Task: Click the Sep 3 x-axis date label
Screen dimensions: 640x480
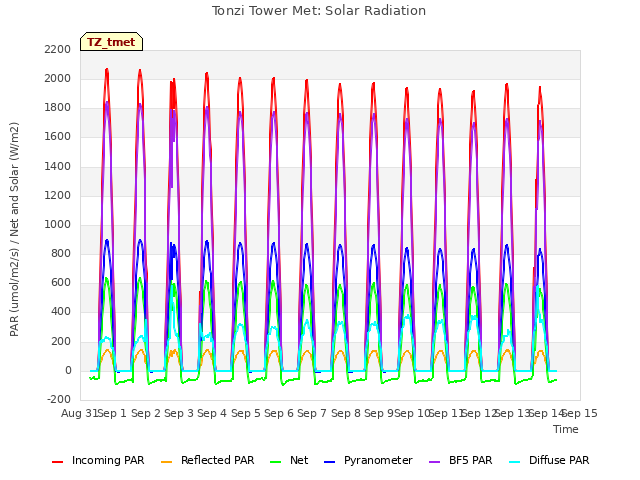Action: [179, 413]
